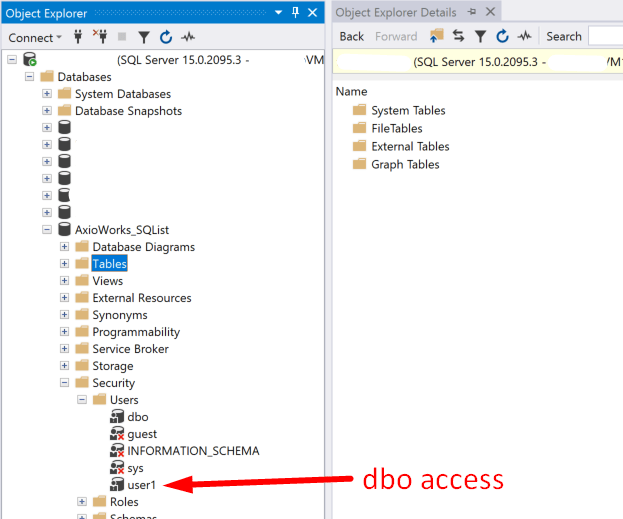The width and height of the screenshot is (623, 519).
Task: Click the Name column header
Action: [351, 91]
